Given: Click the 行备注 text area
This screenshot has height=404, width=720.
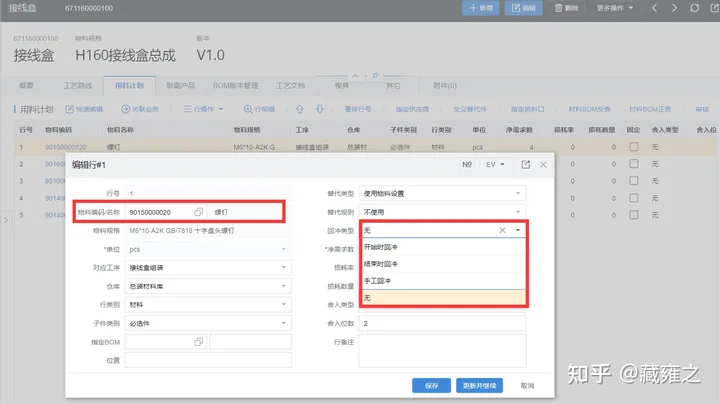Looking at the screenshot, I should (x=442, y=350).
